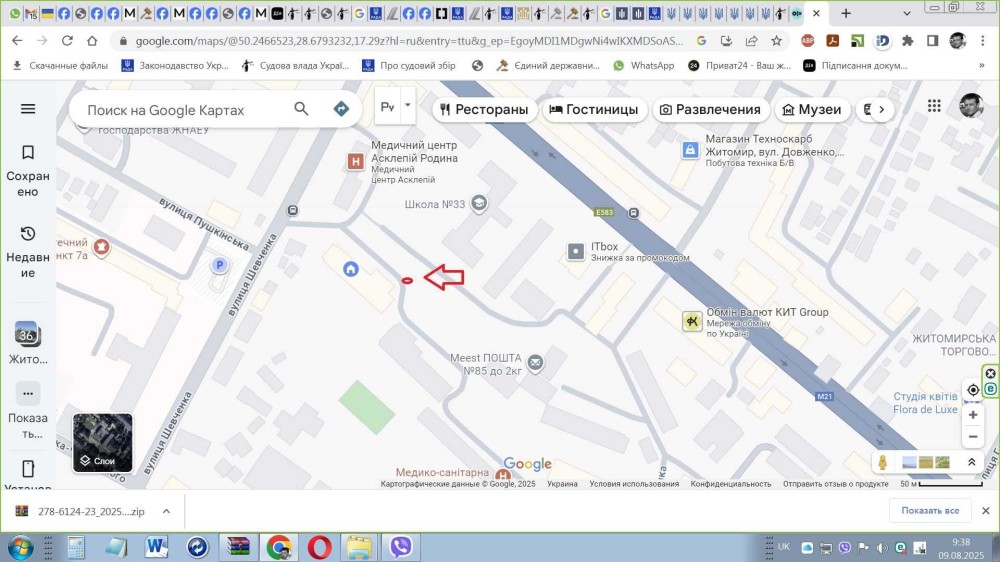
Task: Click the blue home pin on the map
Action: tap(351, 269)
